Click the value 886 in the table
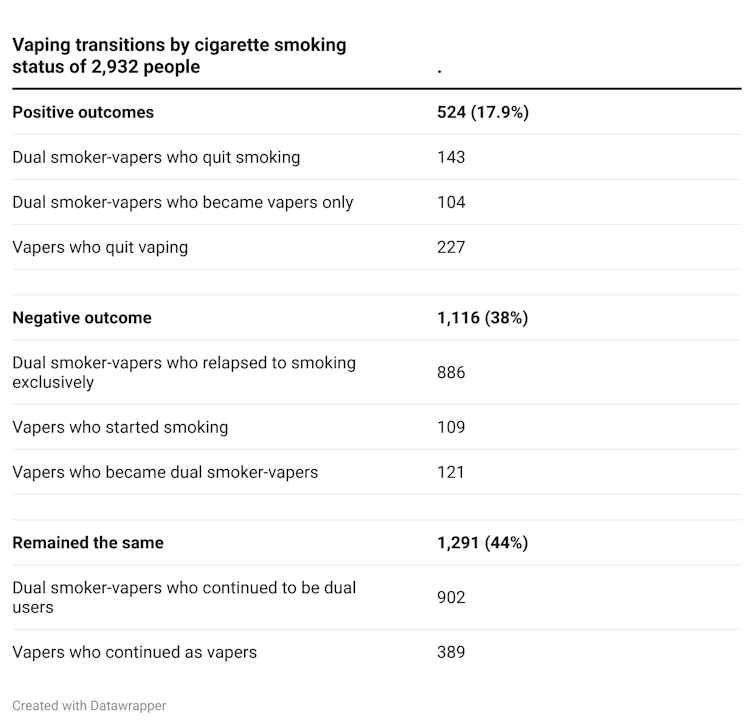The height and width of the screenshot is (726, 754). click(451, 372)
